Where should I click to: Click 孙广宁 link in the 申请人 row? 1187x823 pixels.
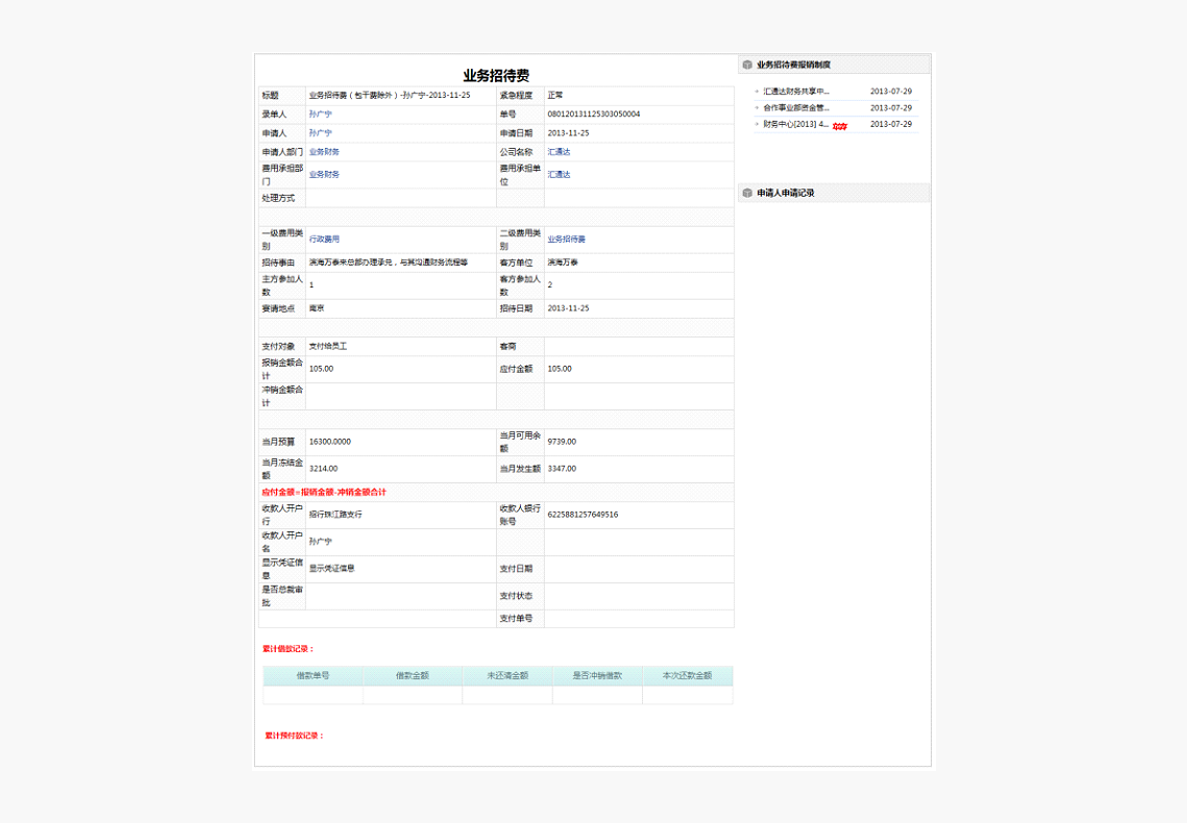320,133
